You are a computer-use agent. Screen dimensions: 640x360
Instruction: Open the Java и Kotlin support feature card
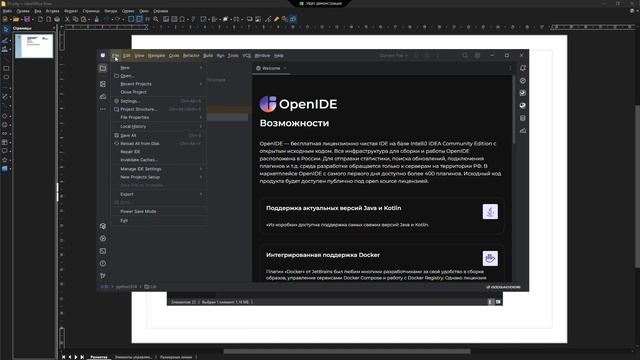(382, 216)
